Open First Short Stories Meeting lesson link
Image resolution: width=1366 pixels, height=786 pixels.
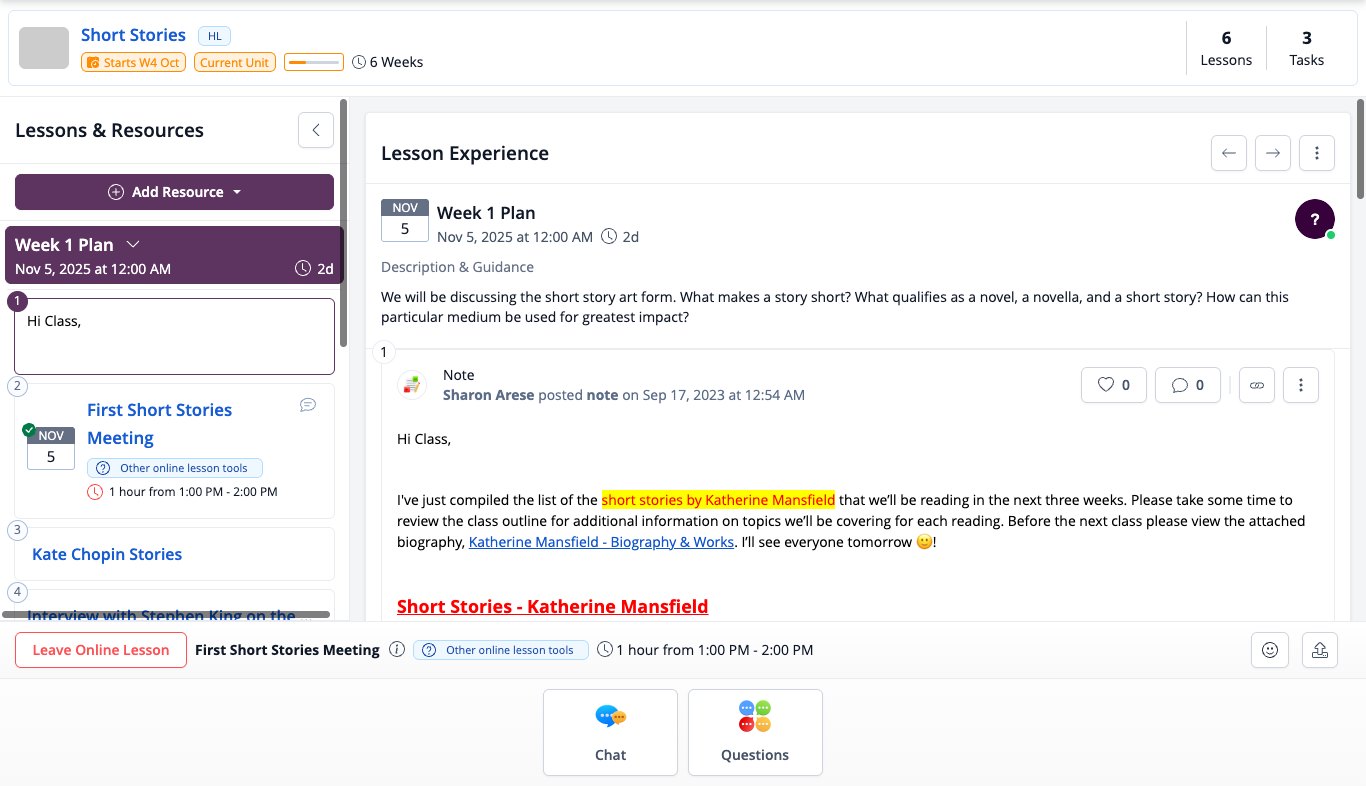click(x=160, y=424)
